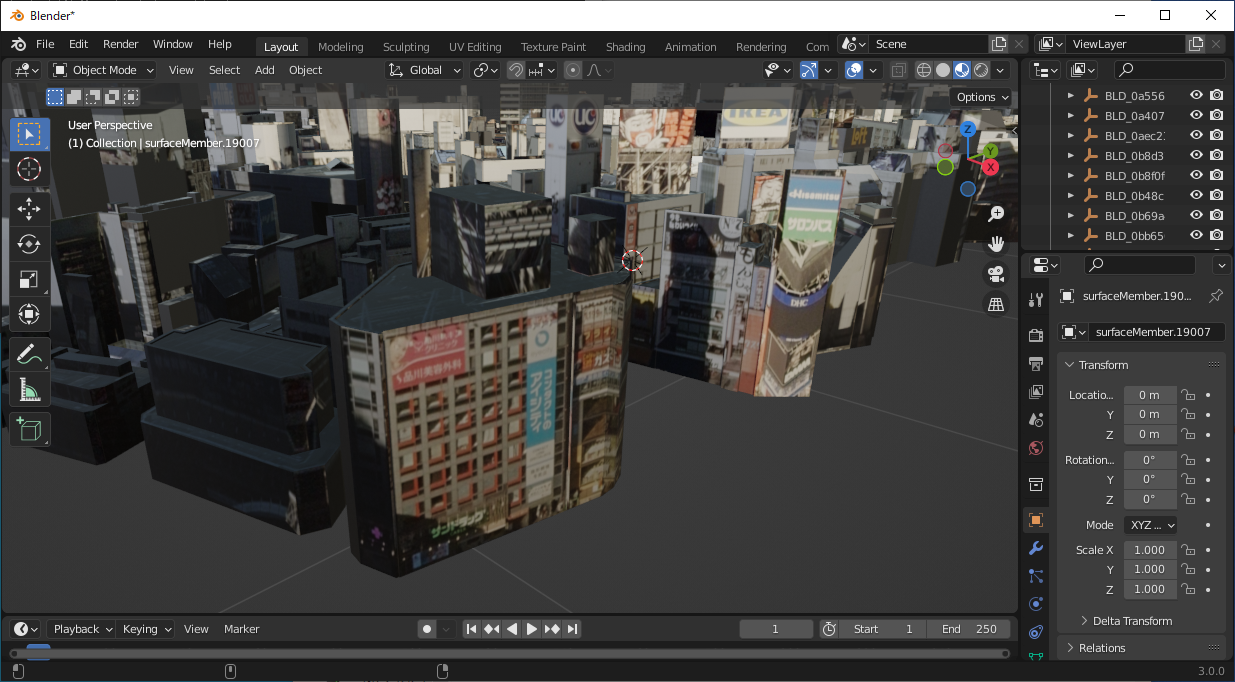1235x682 pixels.
Task: Open the Collection properties tab
Action: (1036, 485)
